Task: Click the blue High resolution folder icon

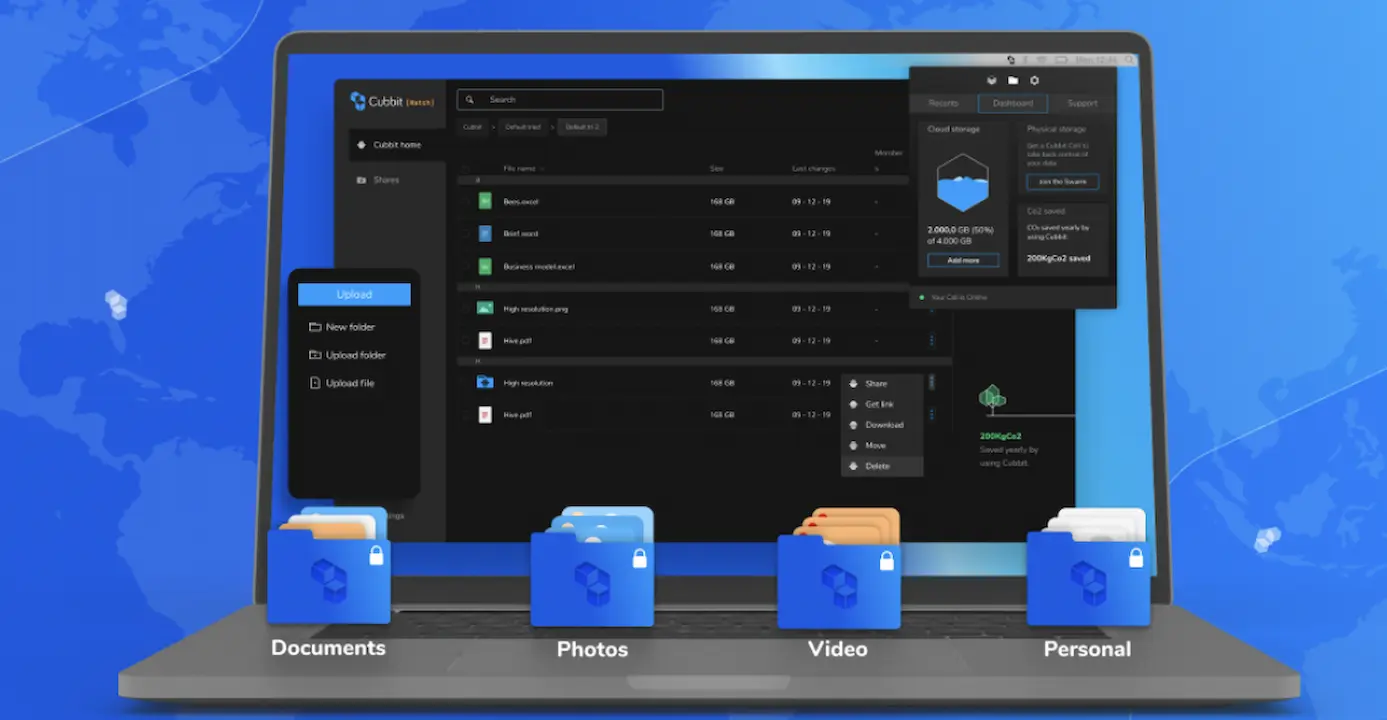Action: click(x=485, y=382)
